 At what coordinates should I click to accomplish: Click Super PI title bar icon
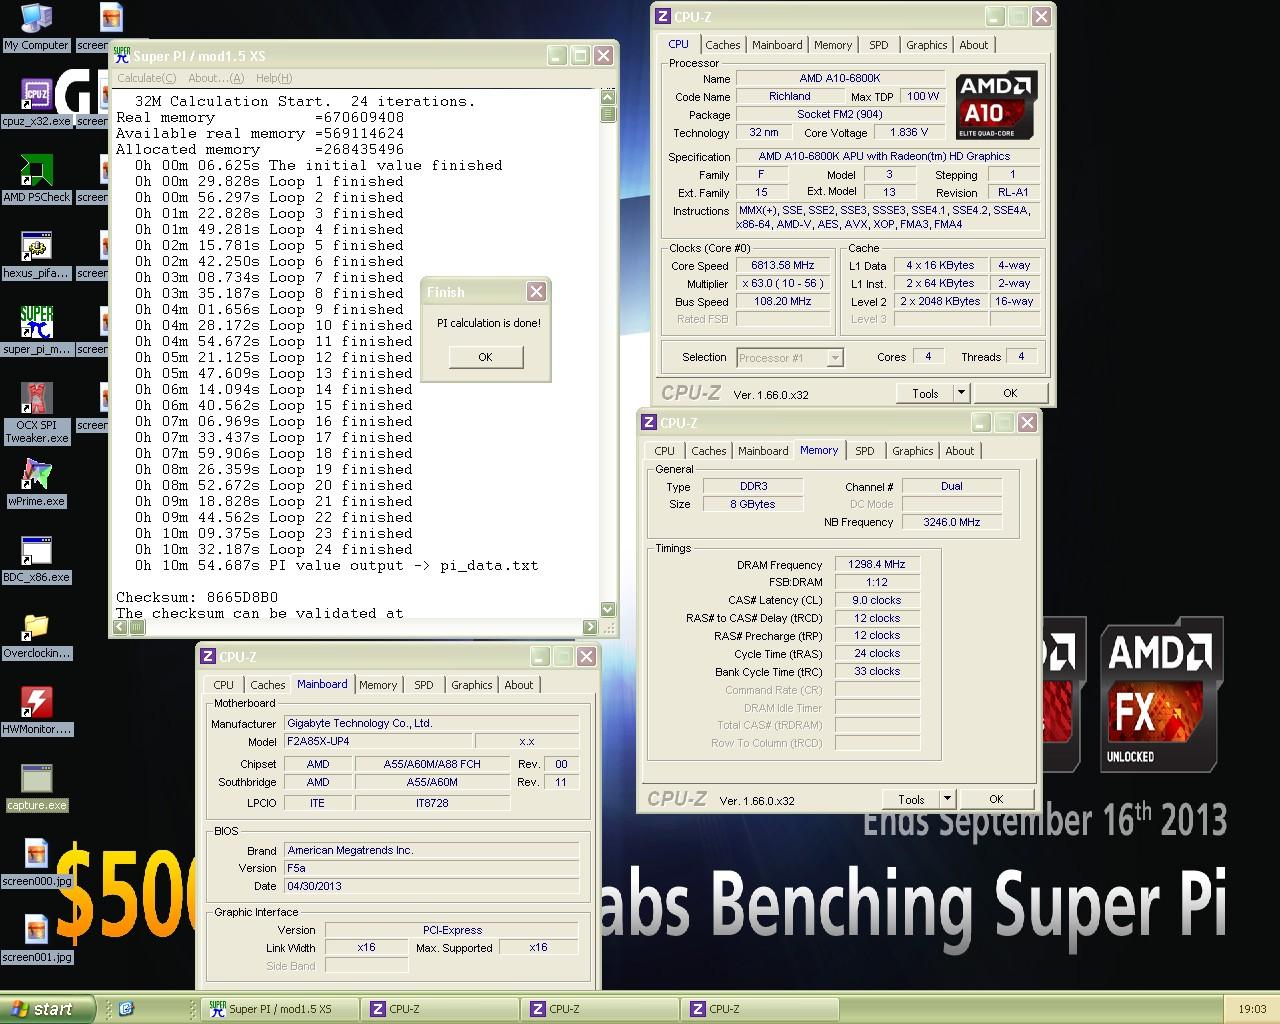(122, 56)
